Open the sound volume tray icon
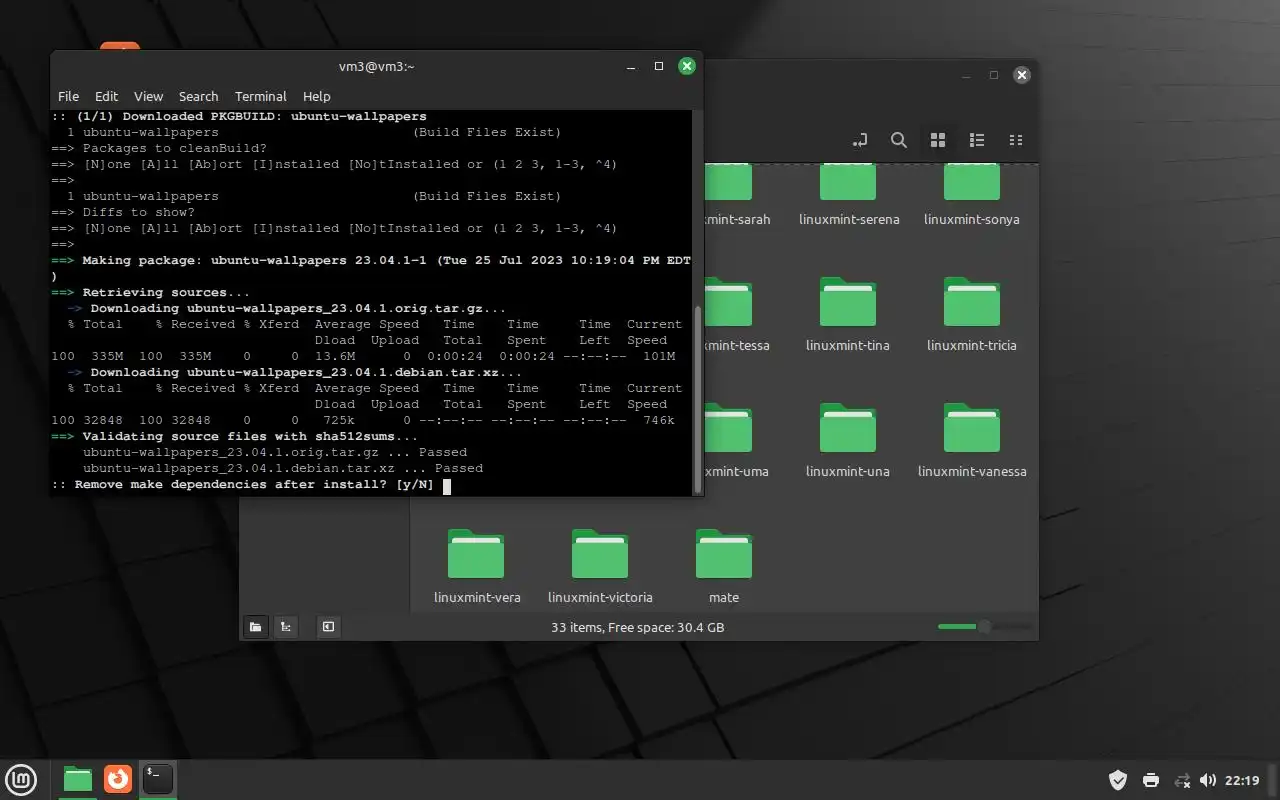The width and height of the screenshot is (1280, 800). (1208, 780)
